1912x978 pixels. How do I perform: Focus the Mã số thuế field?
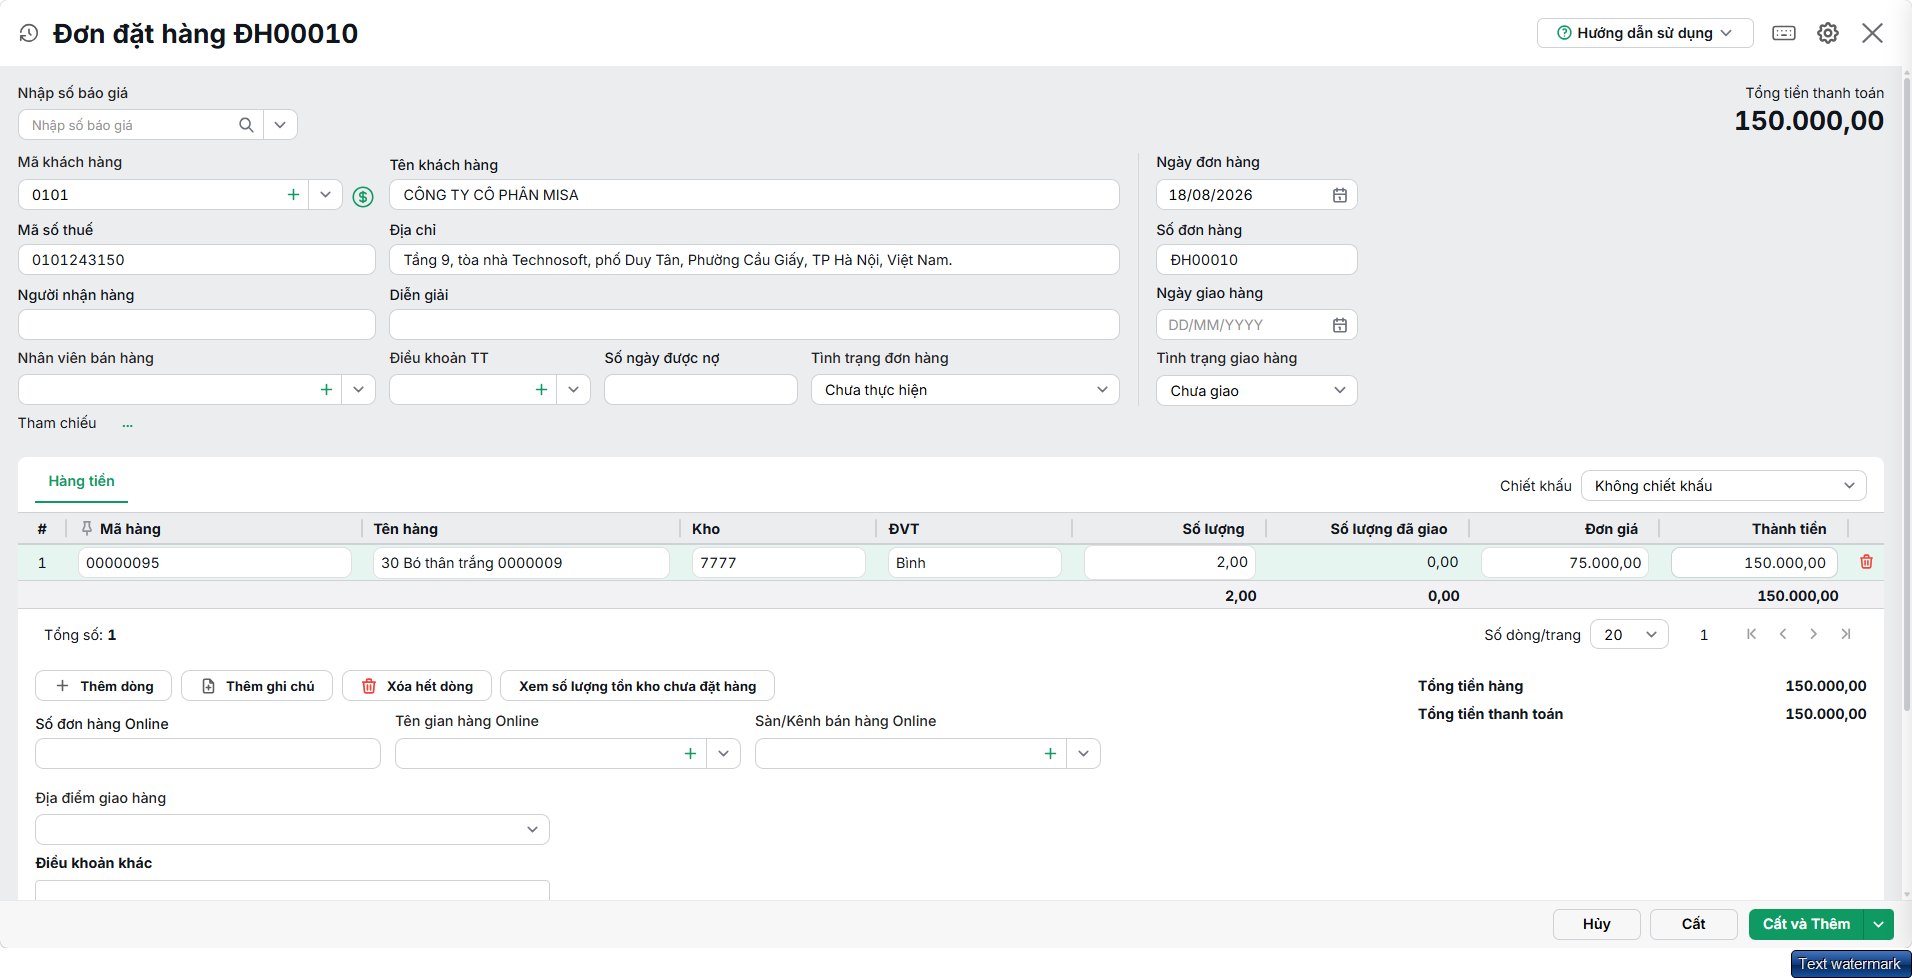196,260
